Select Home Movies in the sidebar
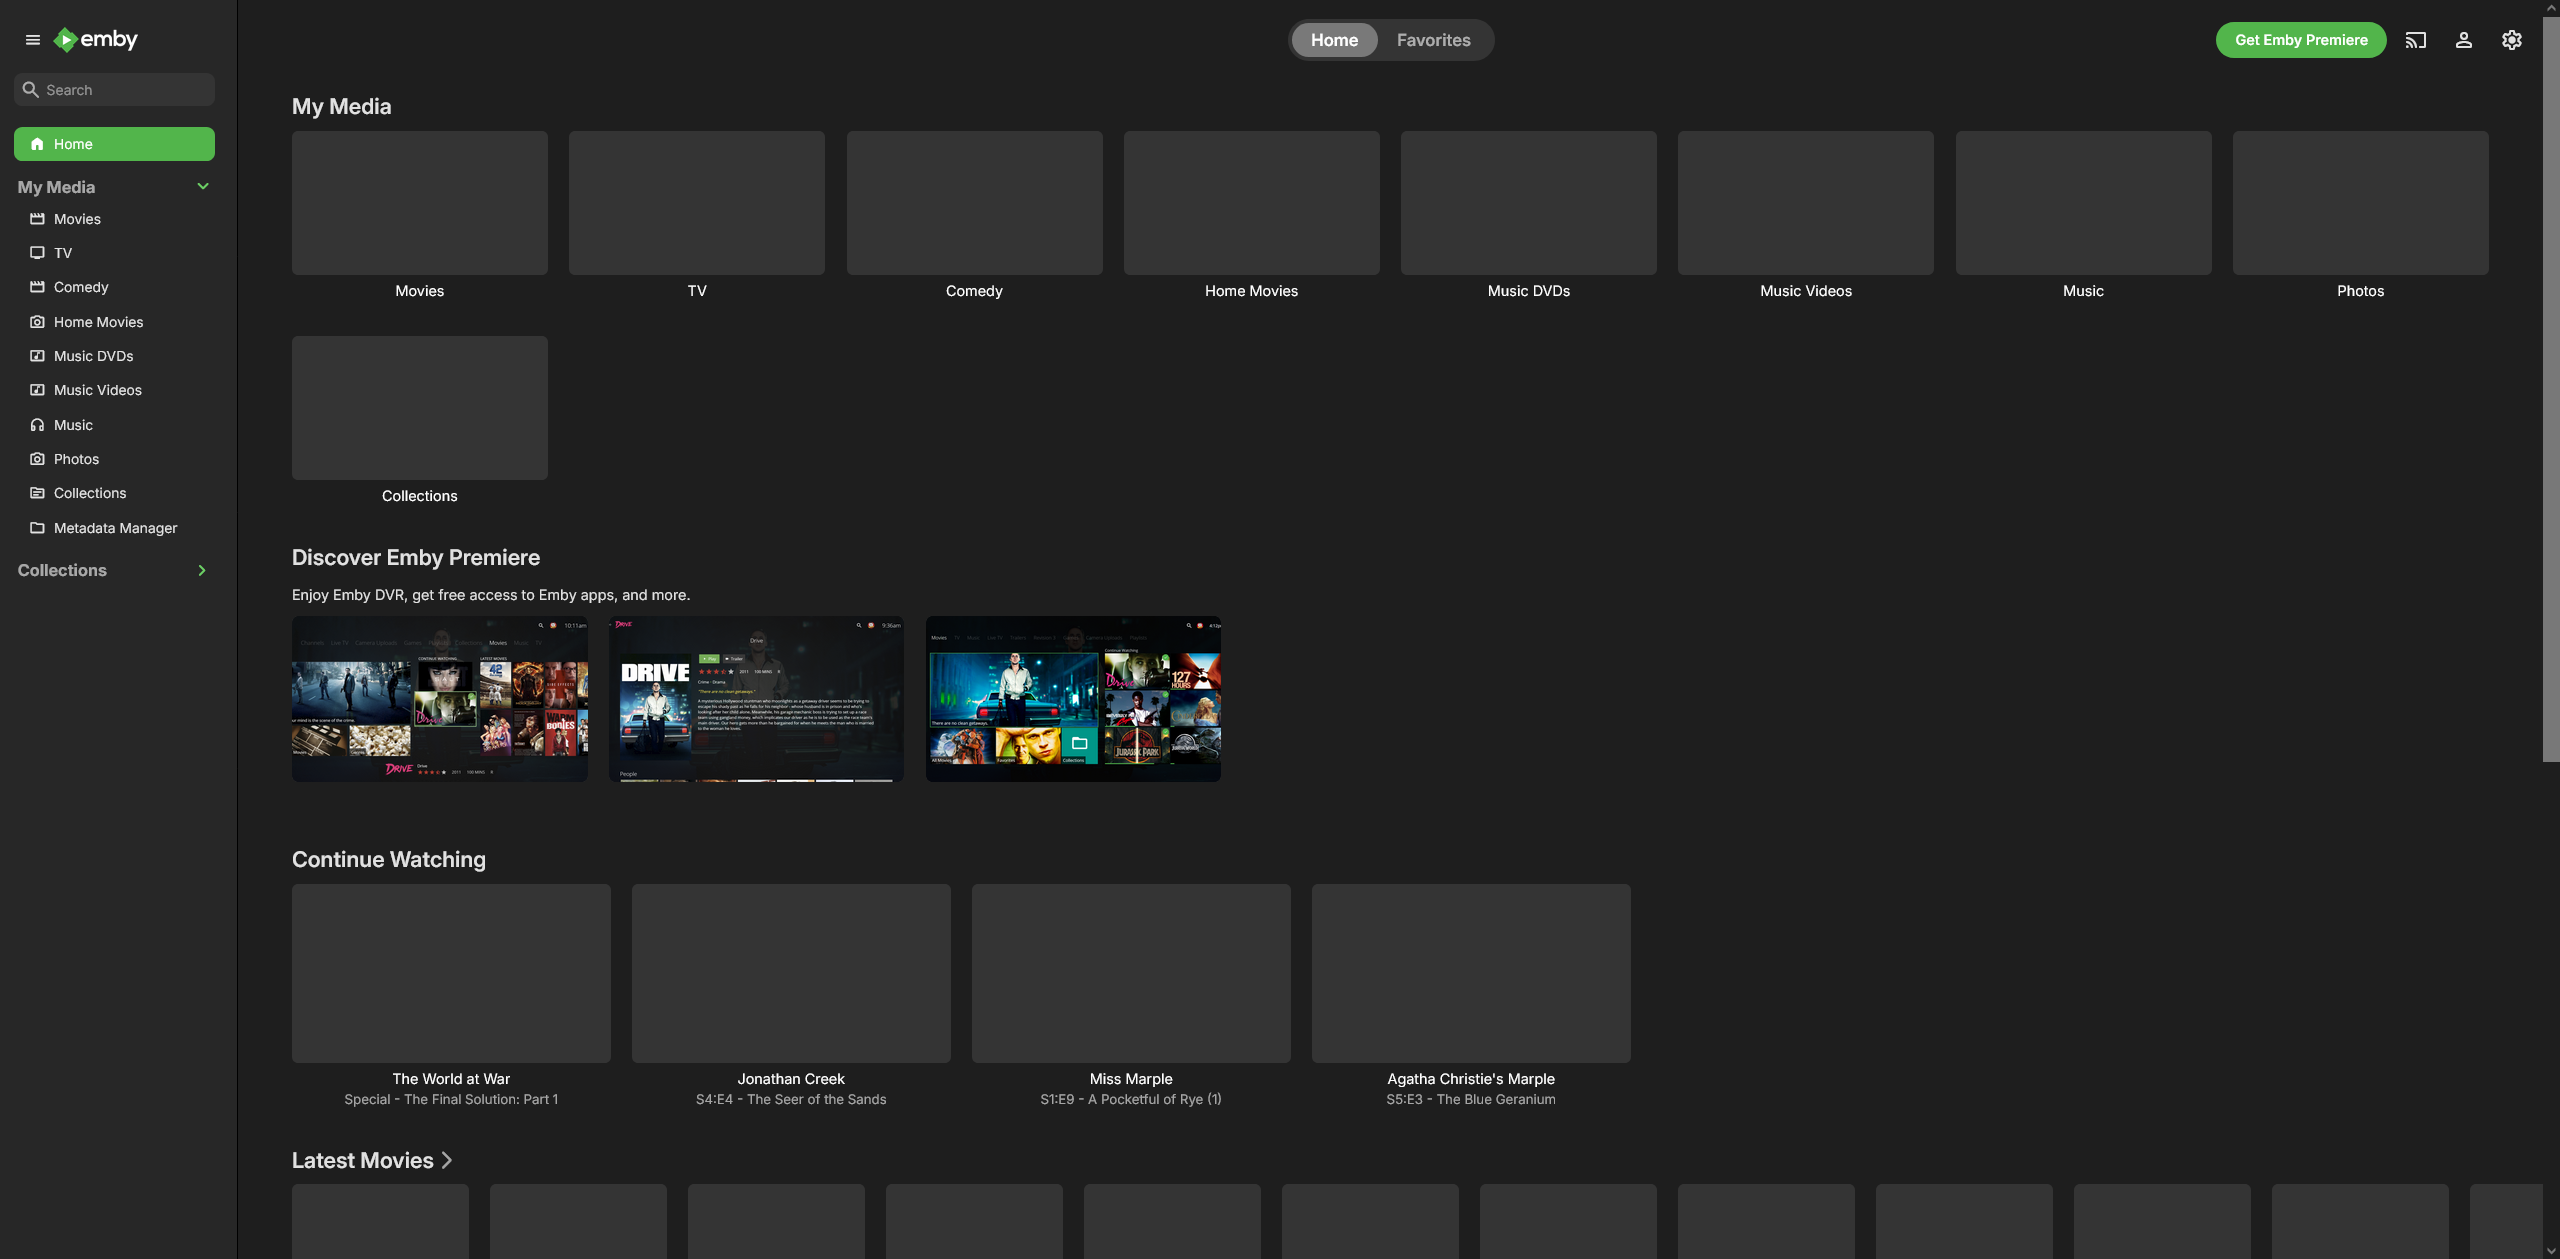 (99, 321)
